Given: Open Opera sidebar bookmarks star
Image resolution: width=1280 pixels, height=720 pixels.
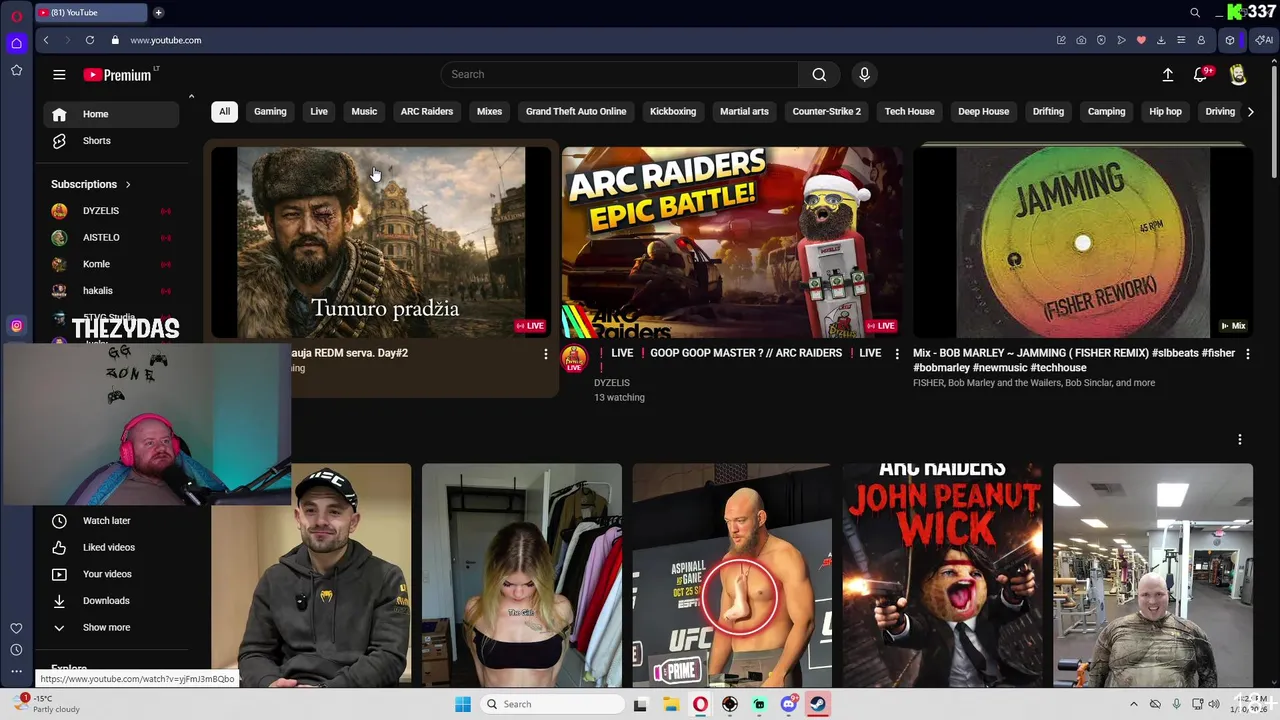Looking at the screenshot, I should (16, 70).
